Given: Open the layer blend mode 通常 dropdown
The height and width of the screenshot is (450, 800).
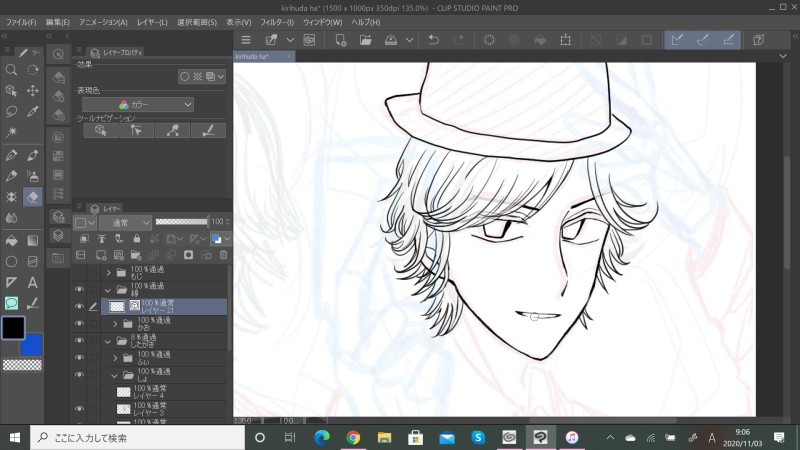Looking at the screenshot, I should (x=125, y=222).
